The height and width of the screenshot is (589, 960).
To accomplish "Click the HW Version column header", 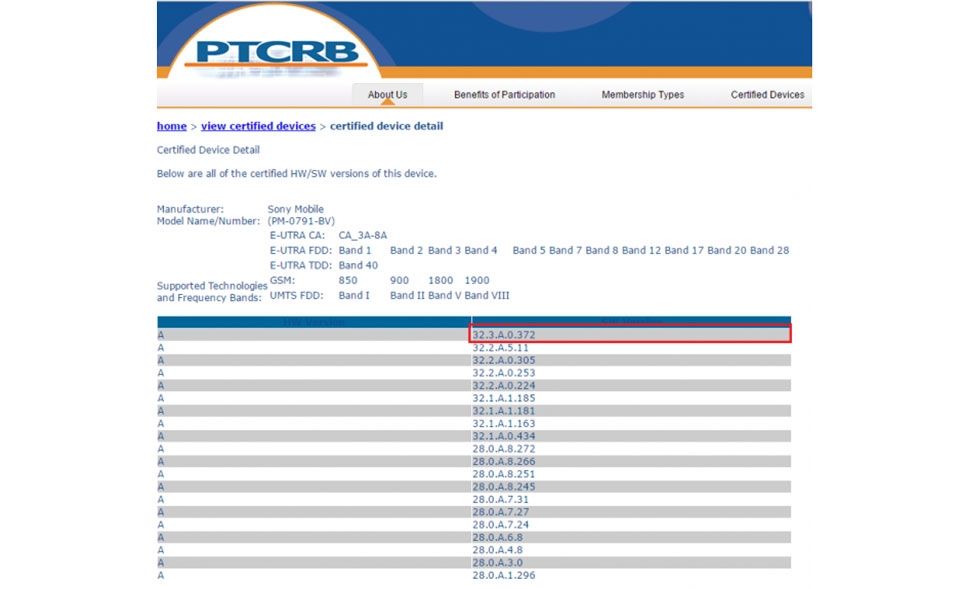I will tap(314, 322).
